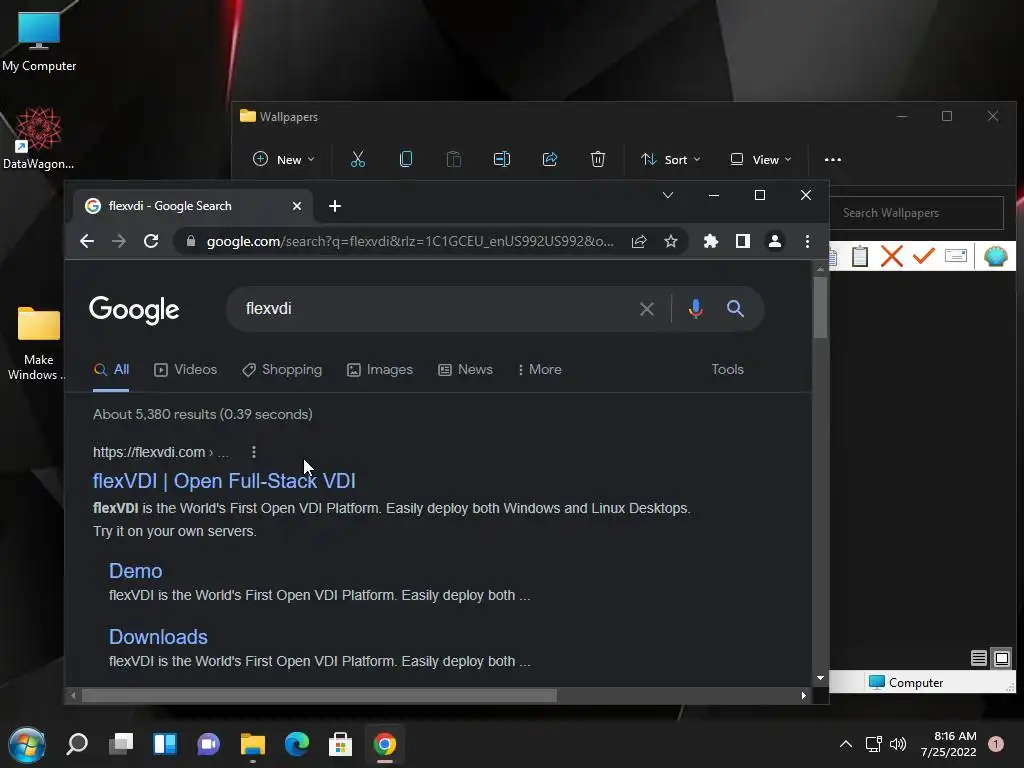This screenshot has width=1024, height=768.
Task: Open Chrome's tab search chevron
Action: (667, 195)
